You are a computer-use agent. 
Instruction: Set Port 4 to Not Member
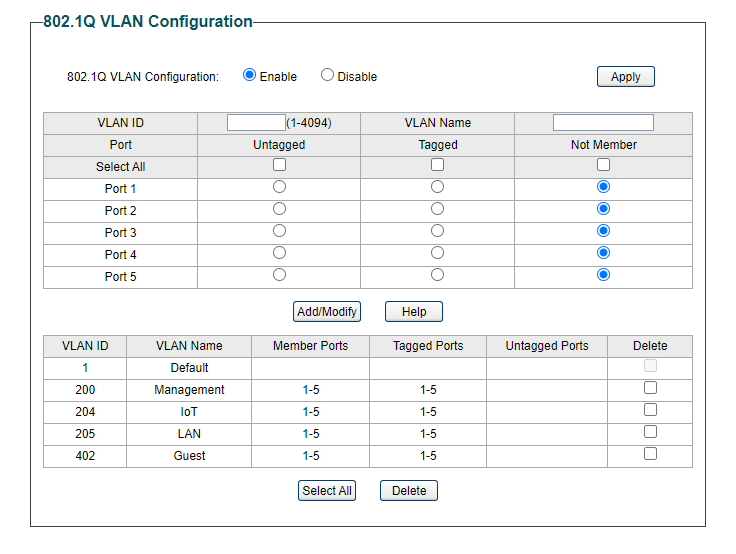click(x=603, y=253)
